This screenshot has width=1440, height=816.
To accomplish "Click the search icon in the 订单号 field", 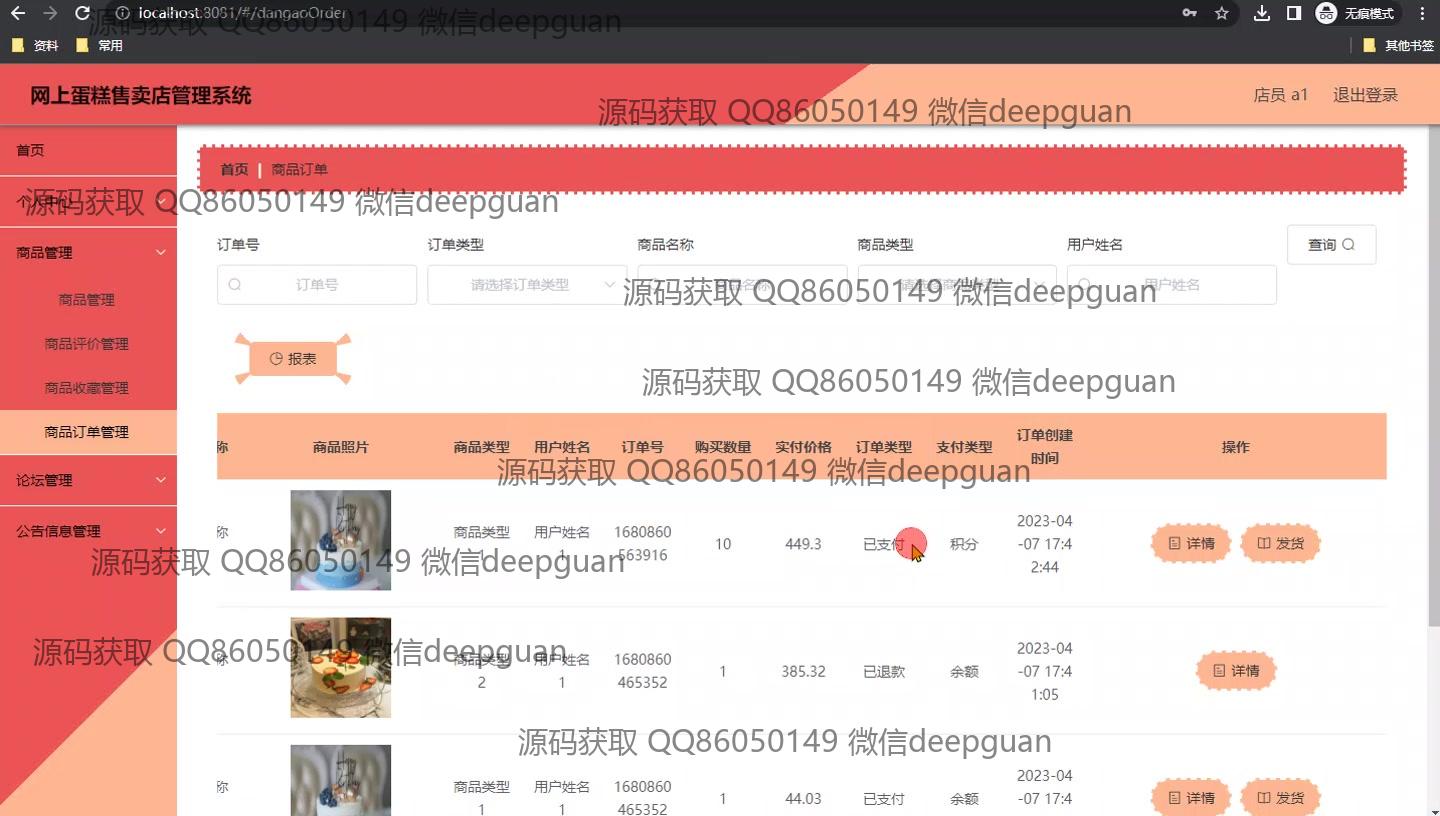I will (x=234, y=285).
